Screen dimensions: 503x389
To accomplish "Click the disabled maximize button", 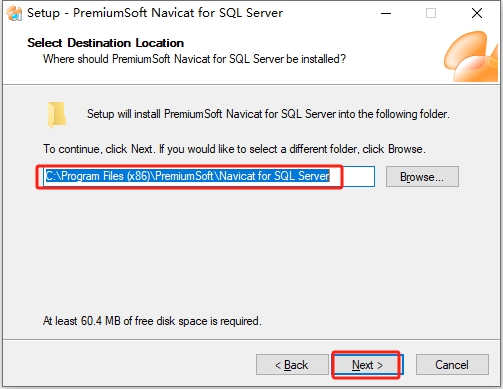I will 431,13.
